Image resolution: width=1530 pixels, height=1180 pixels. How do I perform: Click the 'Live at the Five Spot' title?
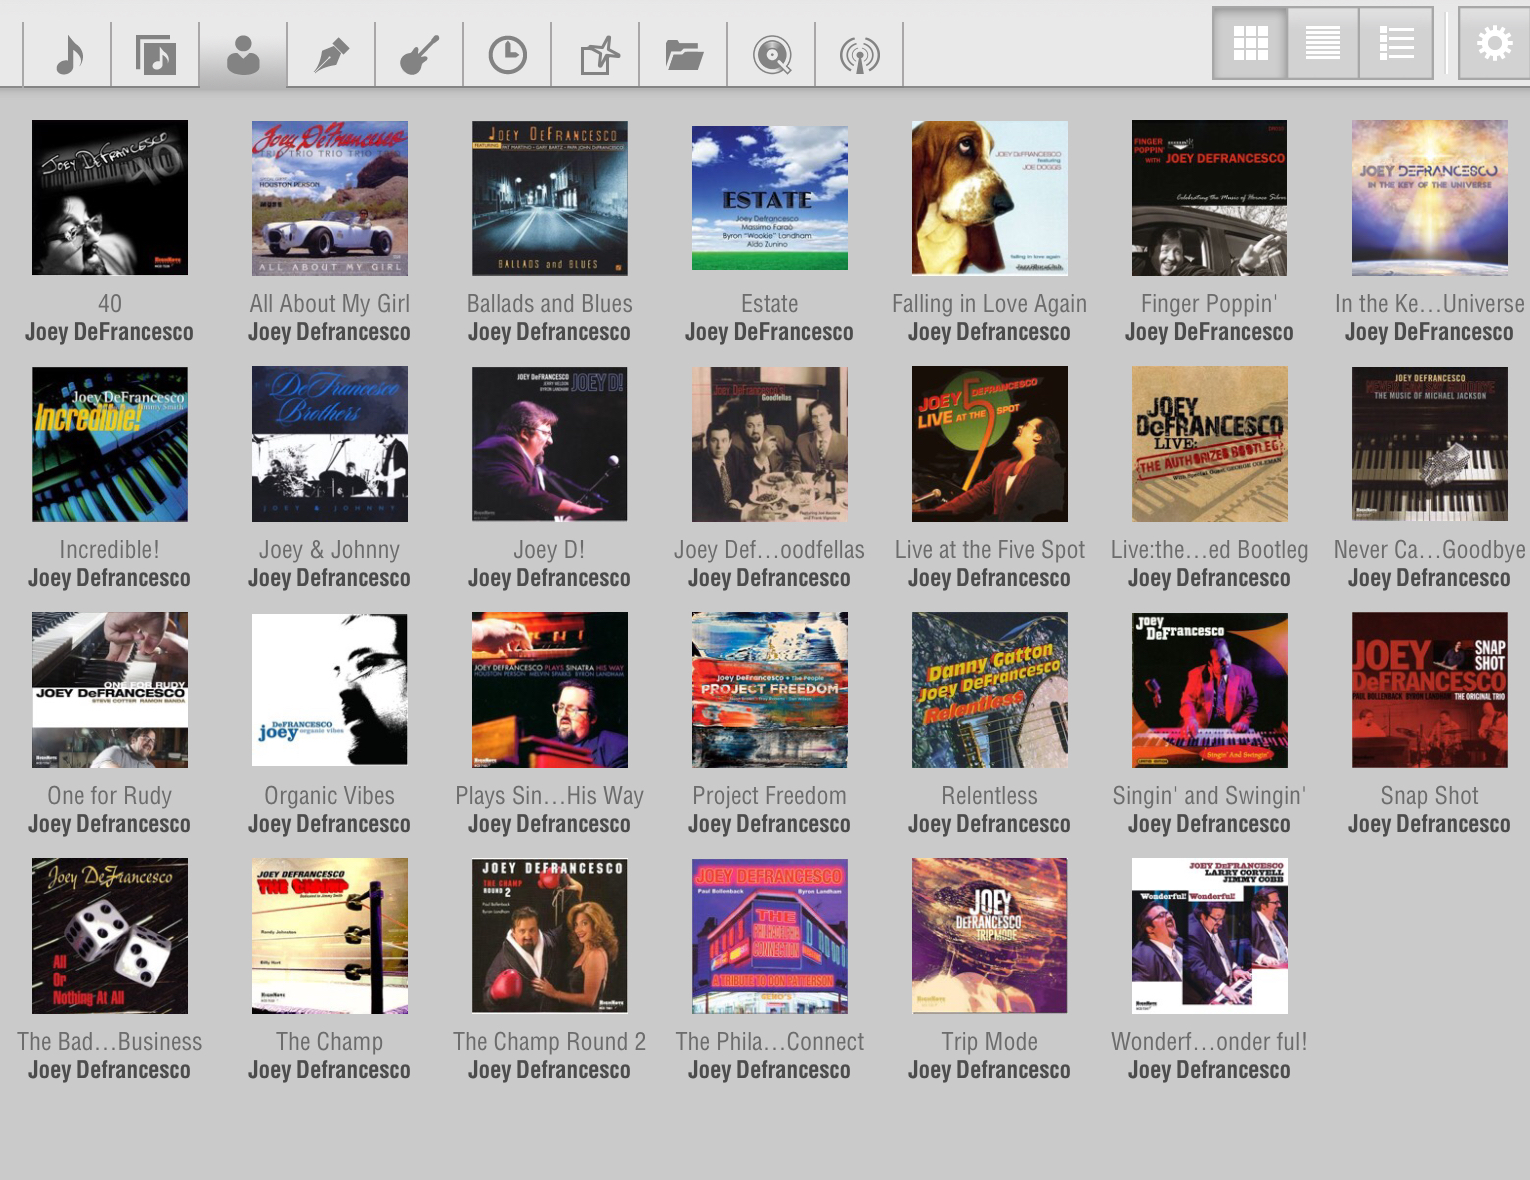pyautogui.click(x=990, y=549)
